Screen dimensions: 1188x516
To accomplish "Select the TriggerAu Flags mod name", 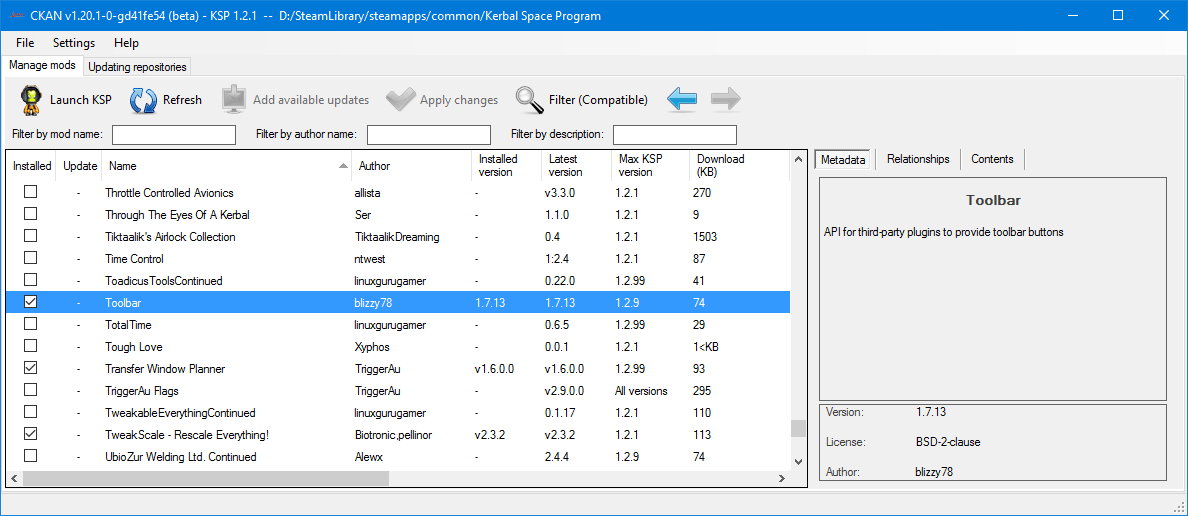I will pyautogui.click(x=142, y=391).
